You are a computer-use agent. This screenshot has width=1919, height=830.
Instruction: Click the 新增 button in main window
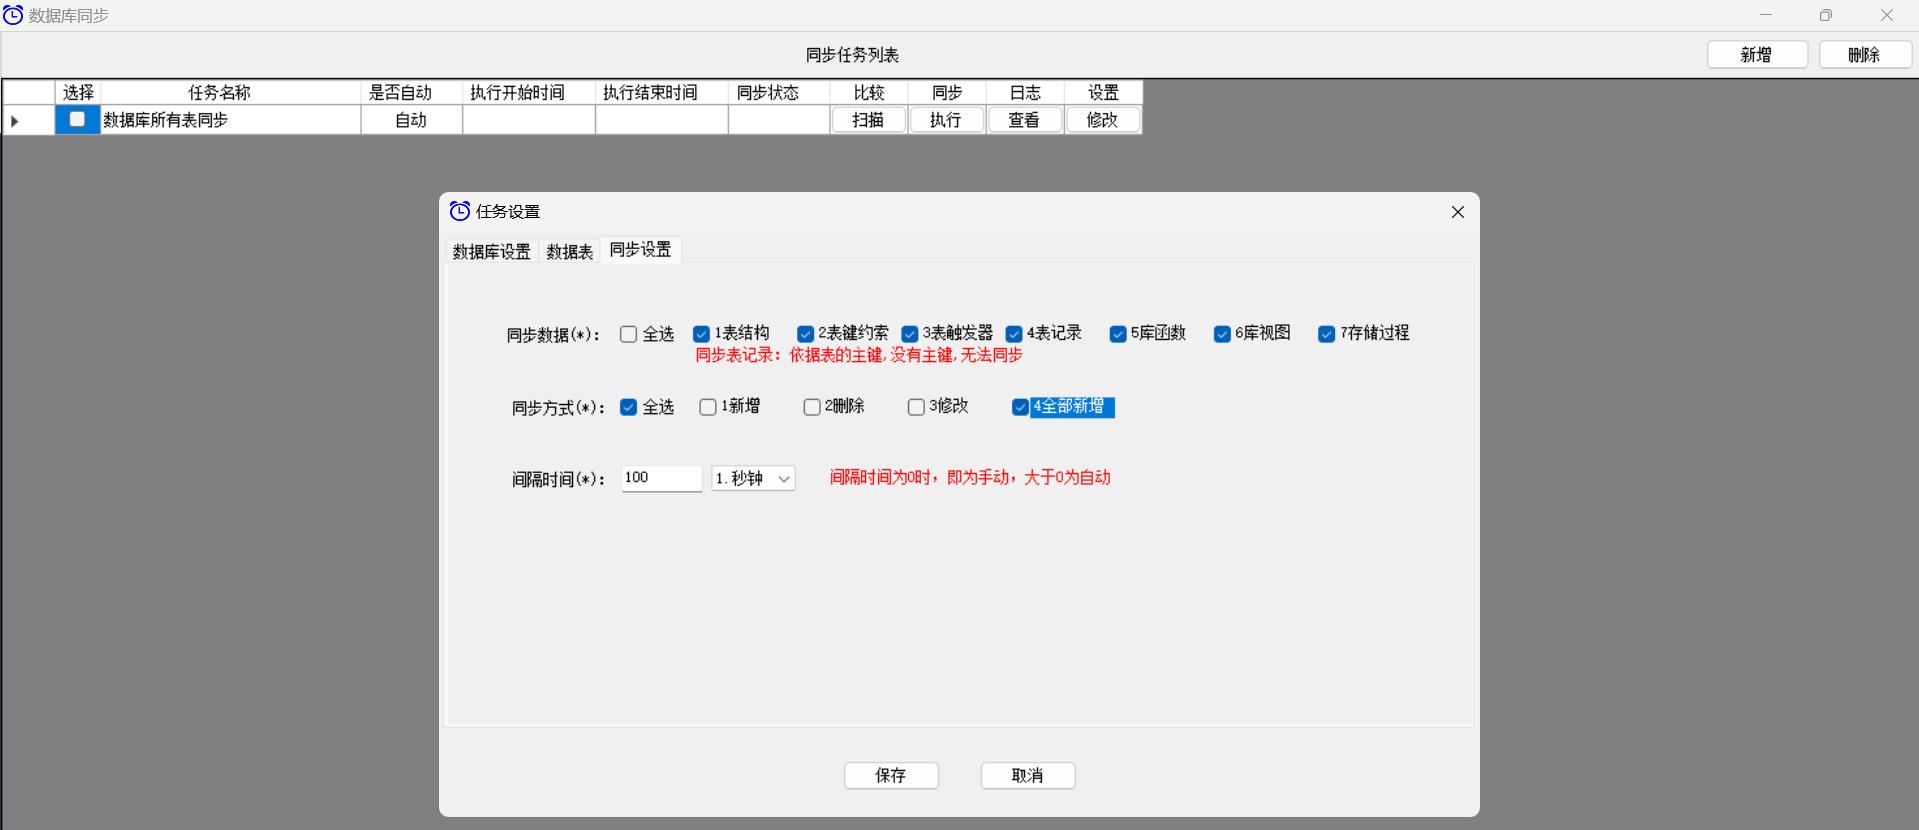coord(1757,55)
